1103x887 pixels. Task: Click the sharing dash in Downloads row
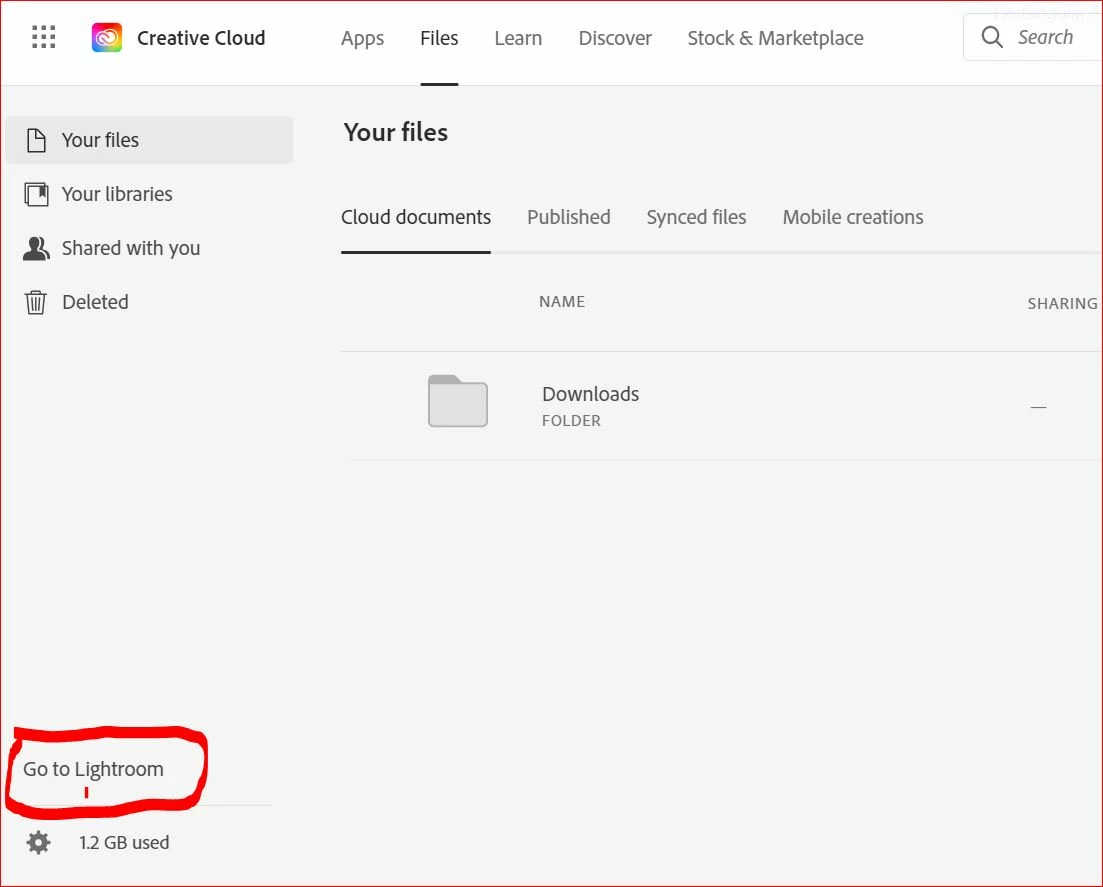[x=1038, y=407]
